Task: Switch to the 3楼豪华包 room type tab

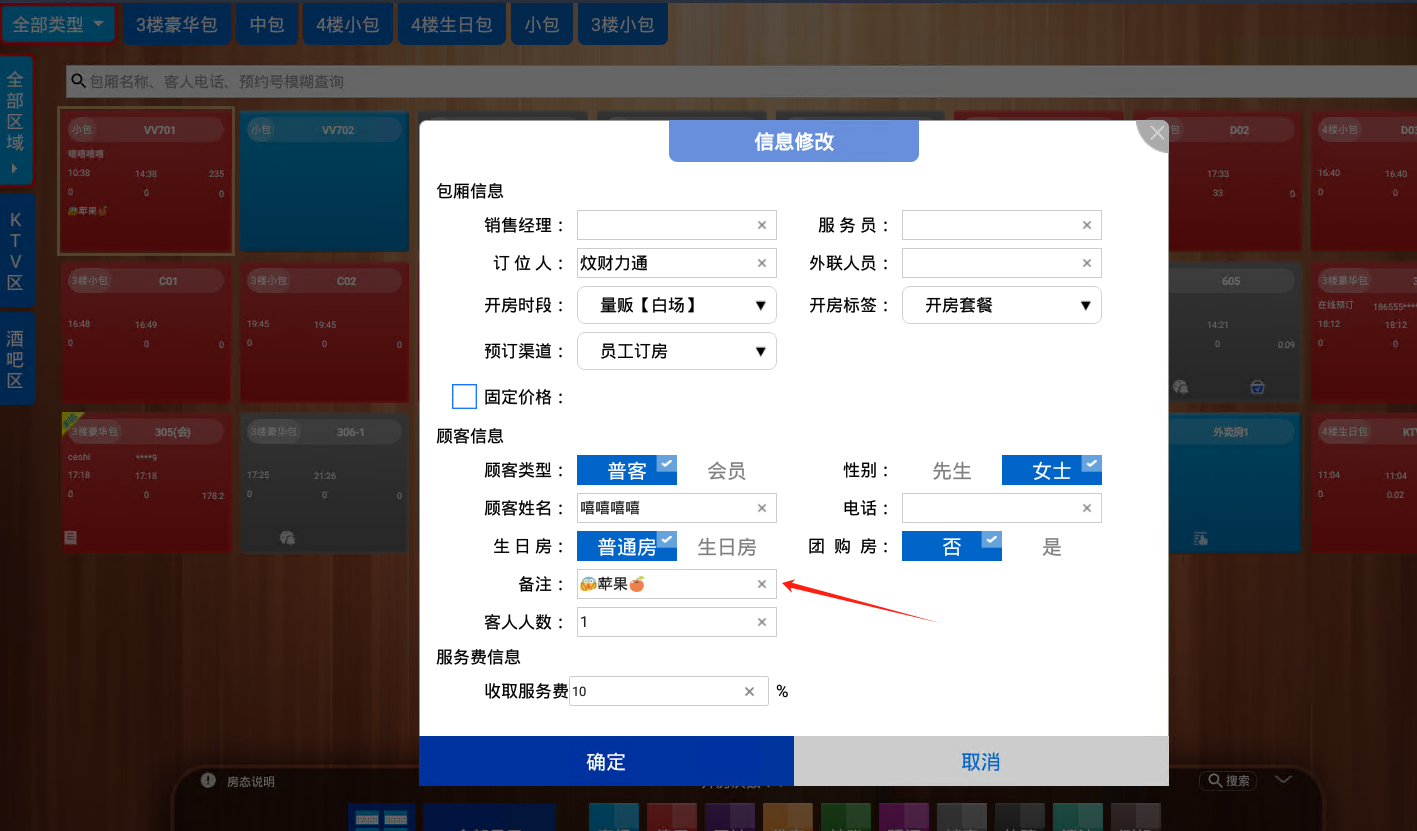Action: point(177,24)
